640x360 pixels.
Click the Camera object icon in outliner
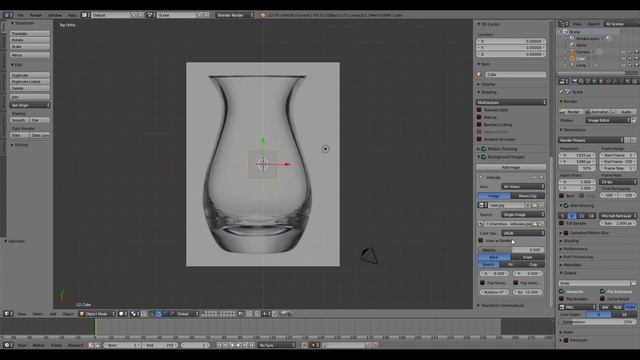572,52
